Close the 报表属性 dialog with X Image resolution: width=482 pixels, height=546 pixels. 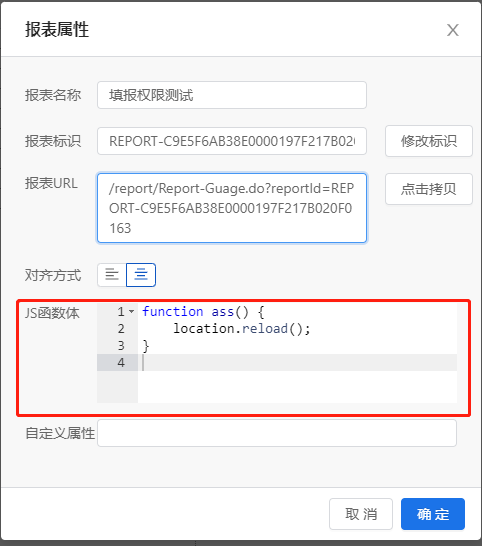click(x=453, y=30)
